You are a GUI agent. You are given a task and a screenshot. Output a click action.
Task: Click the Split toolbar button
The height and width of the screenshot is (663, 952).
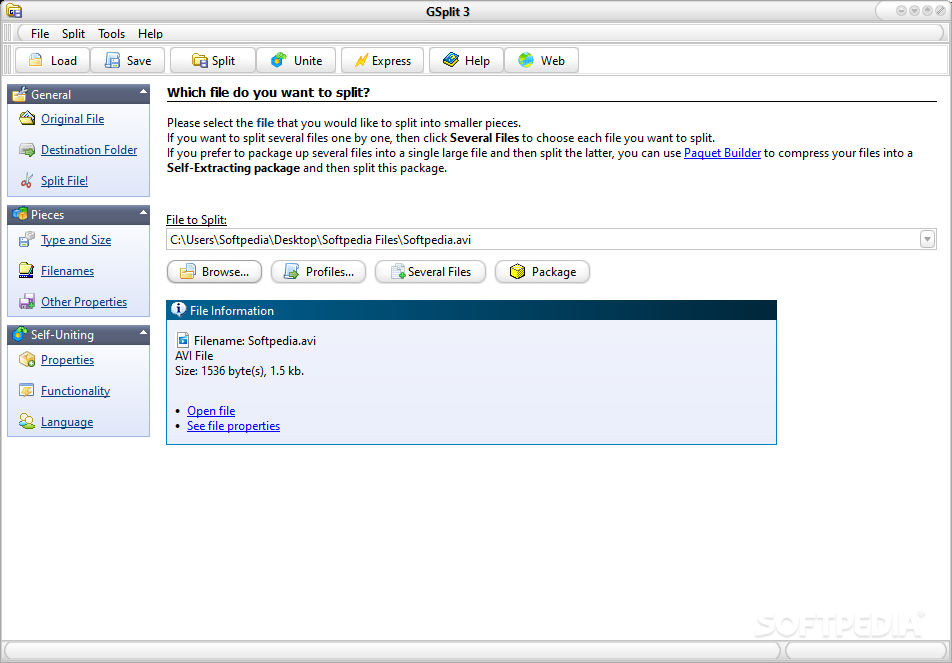(x=213, y=60)
